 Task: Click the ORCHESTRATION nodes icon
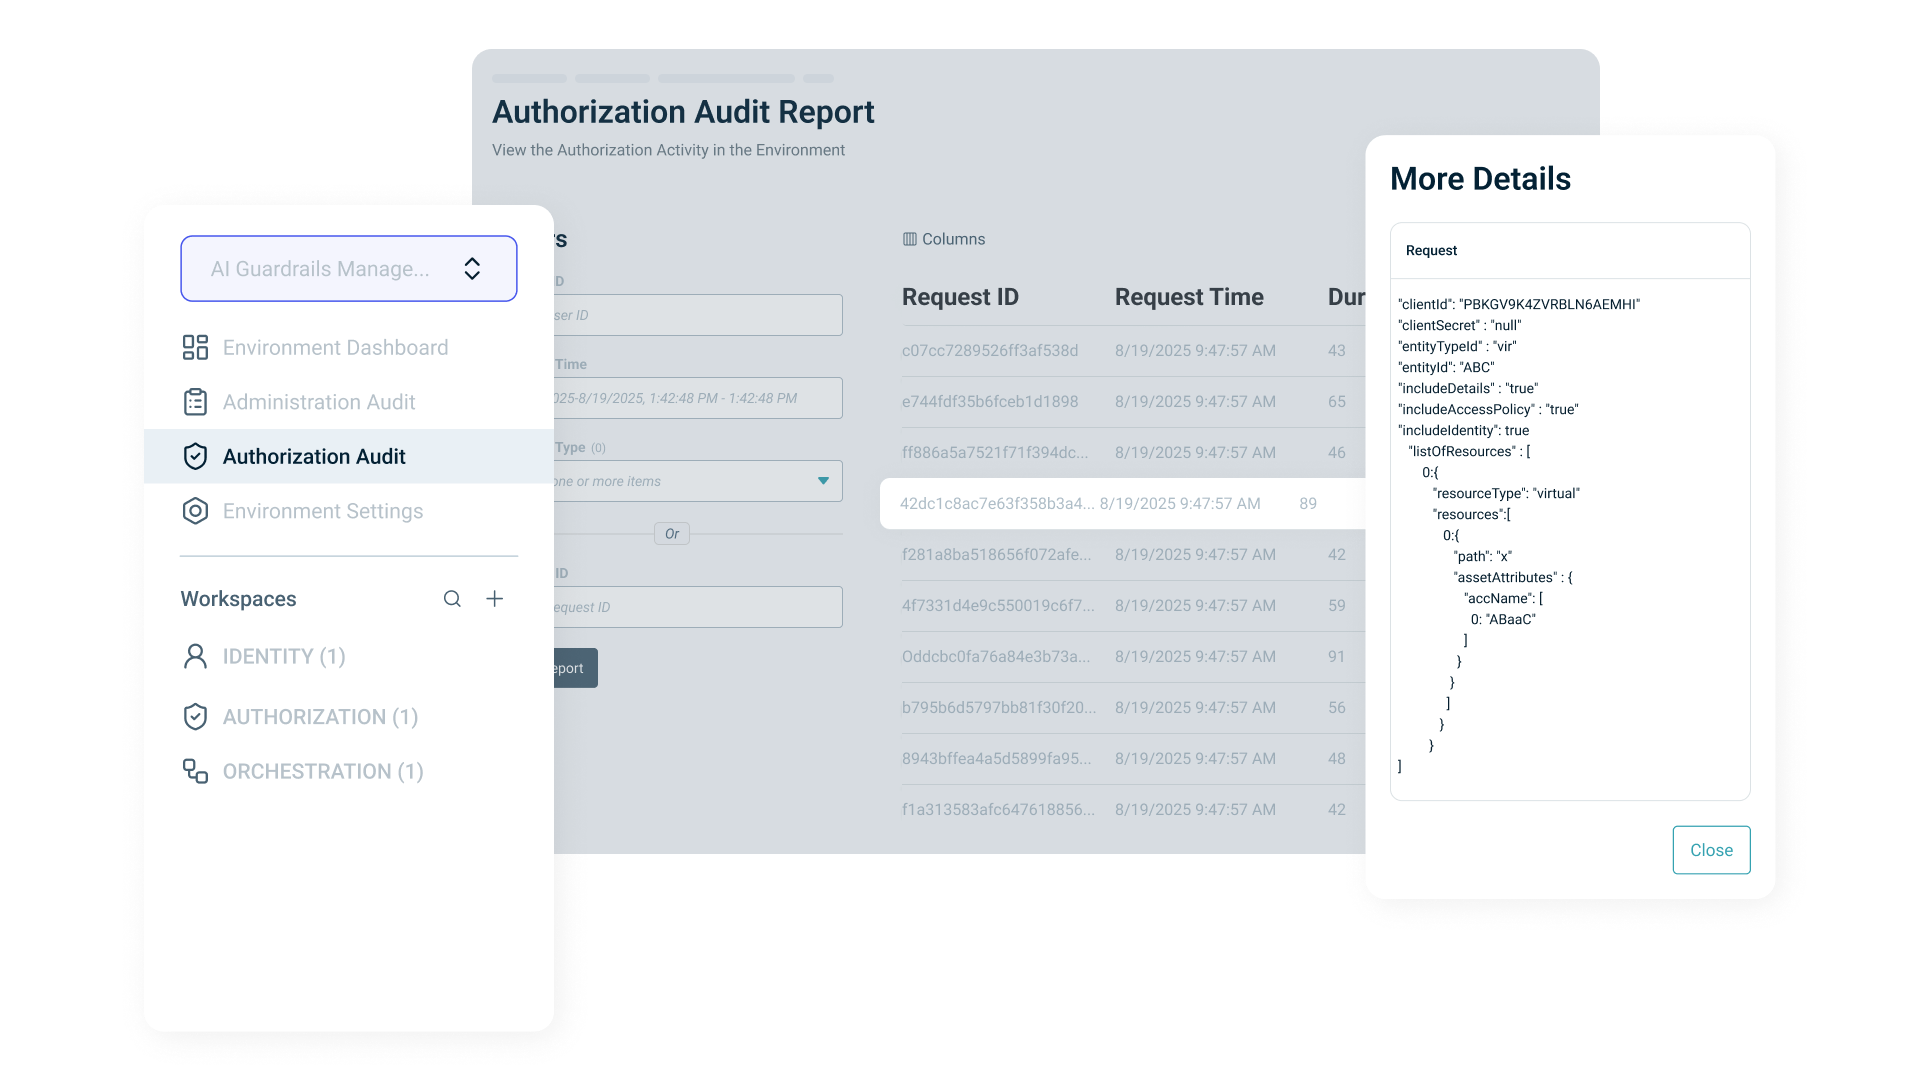click(195, 771)
